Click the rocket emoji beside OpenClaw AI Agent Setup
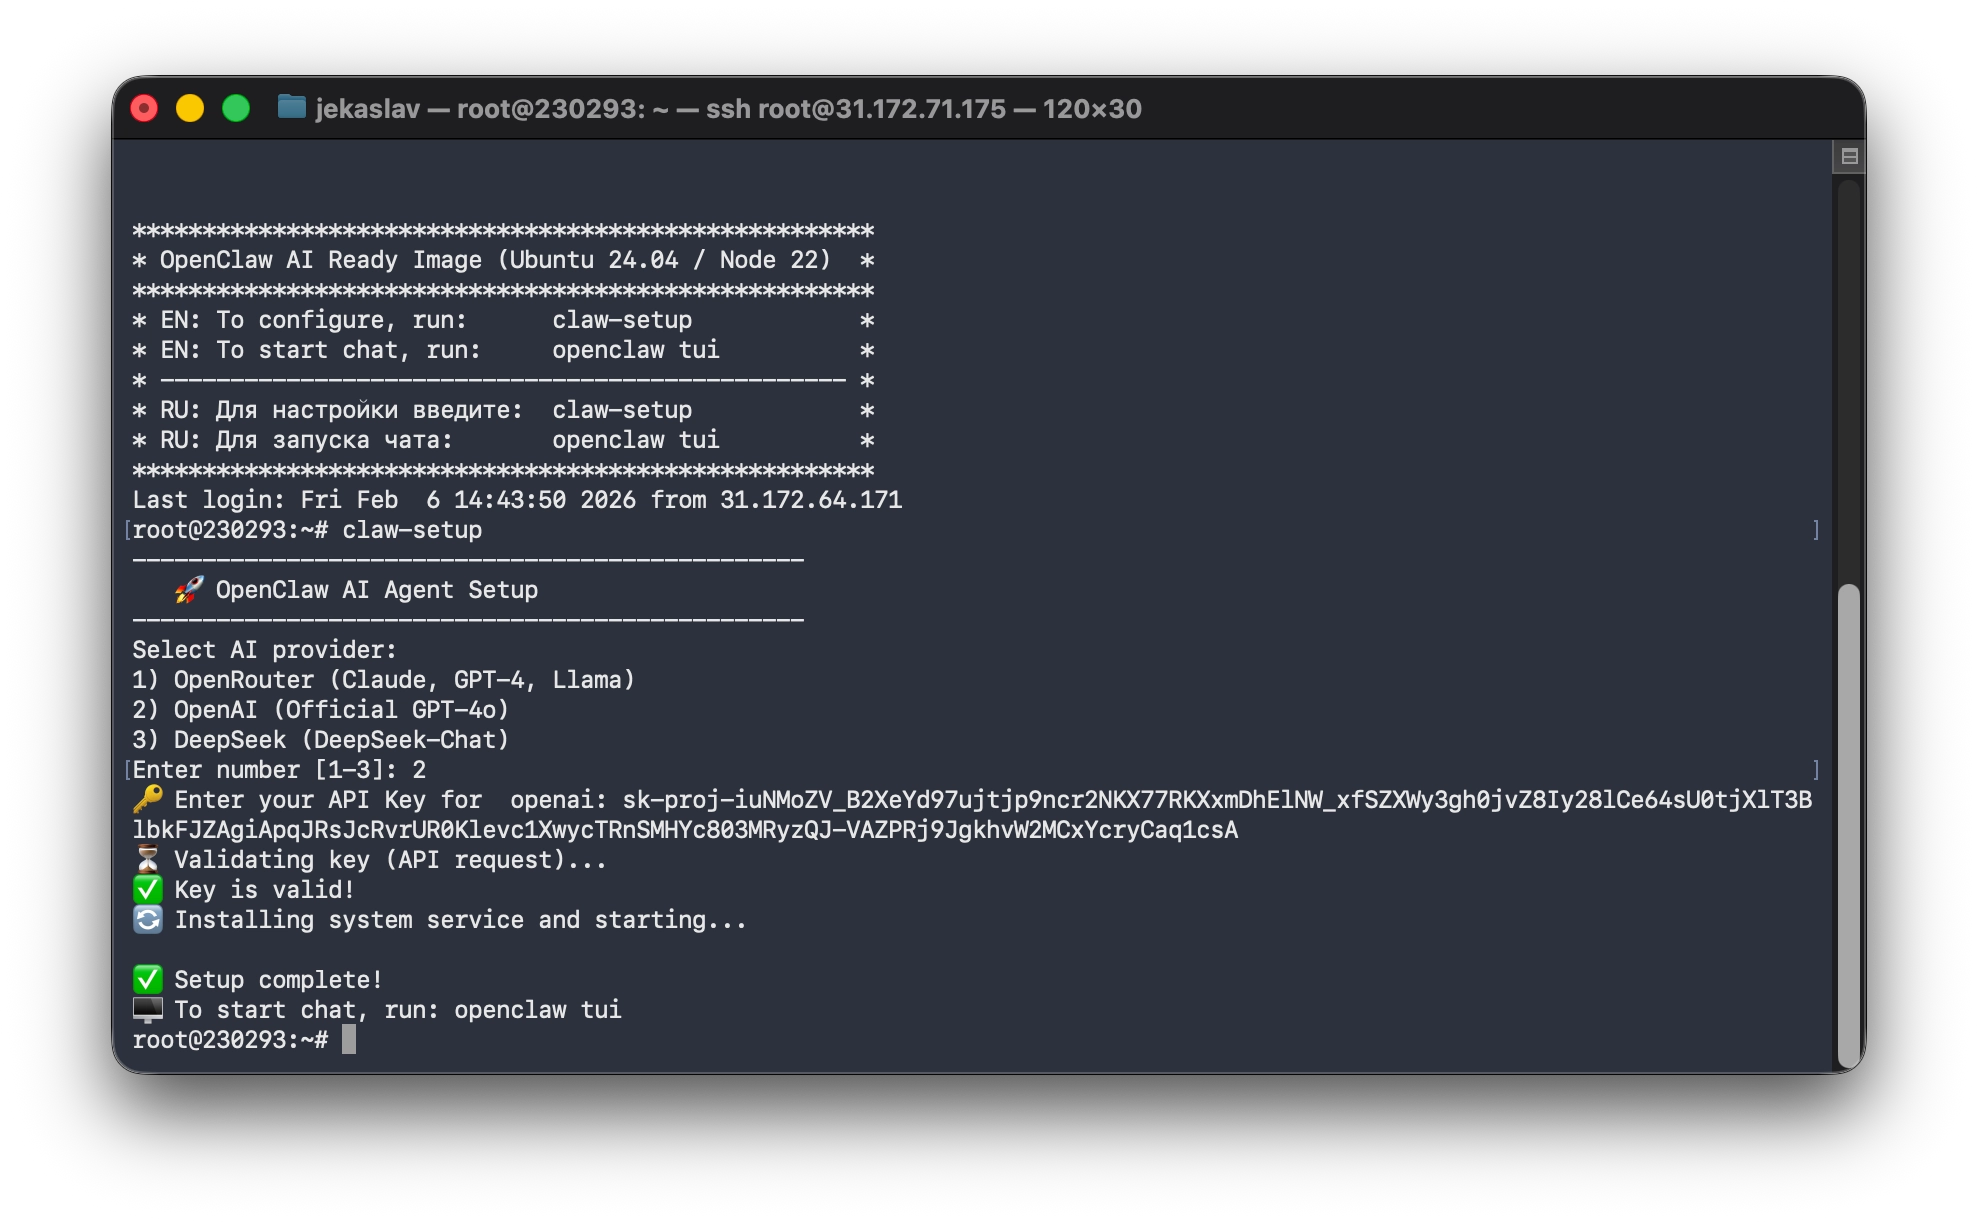1978x1222 pixels. tap(188, 590)
